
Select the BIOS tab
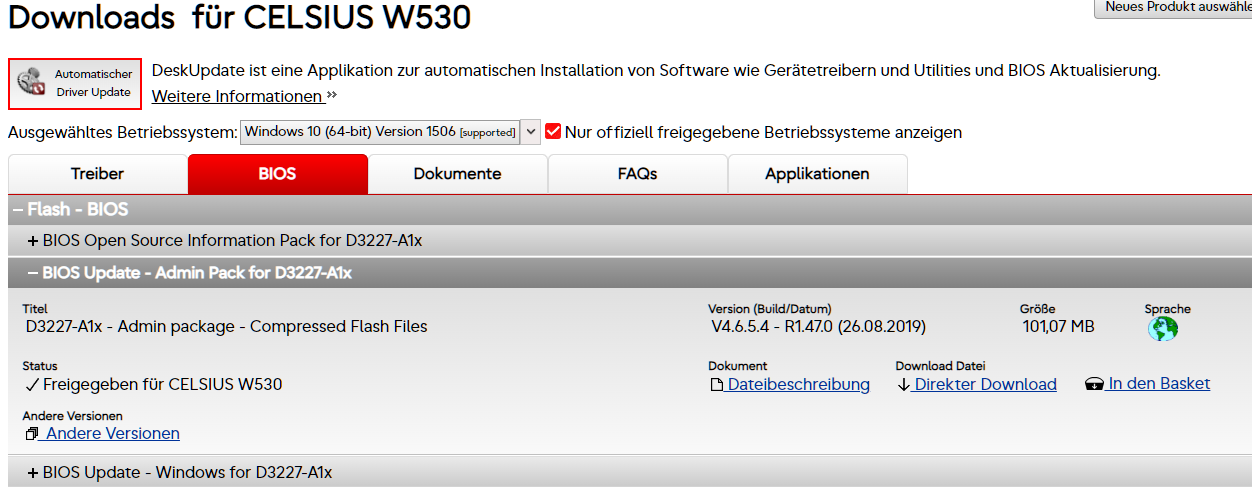click(x=278, y=174)
